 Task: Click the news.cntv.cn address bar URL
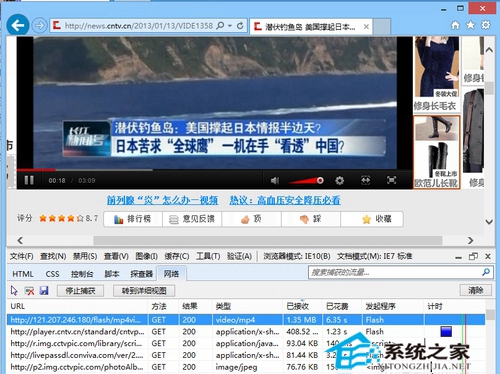(x=139, y=26)
